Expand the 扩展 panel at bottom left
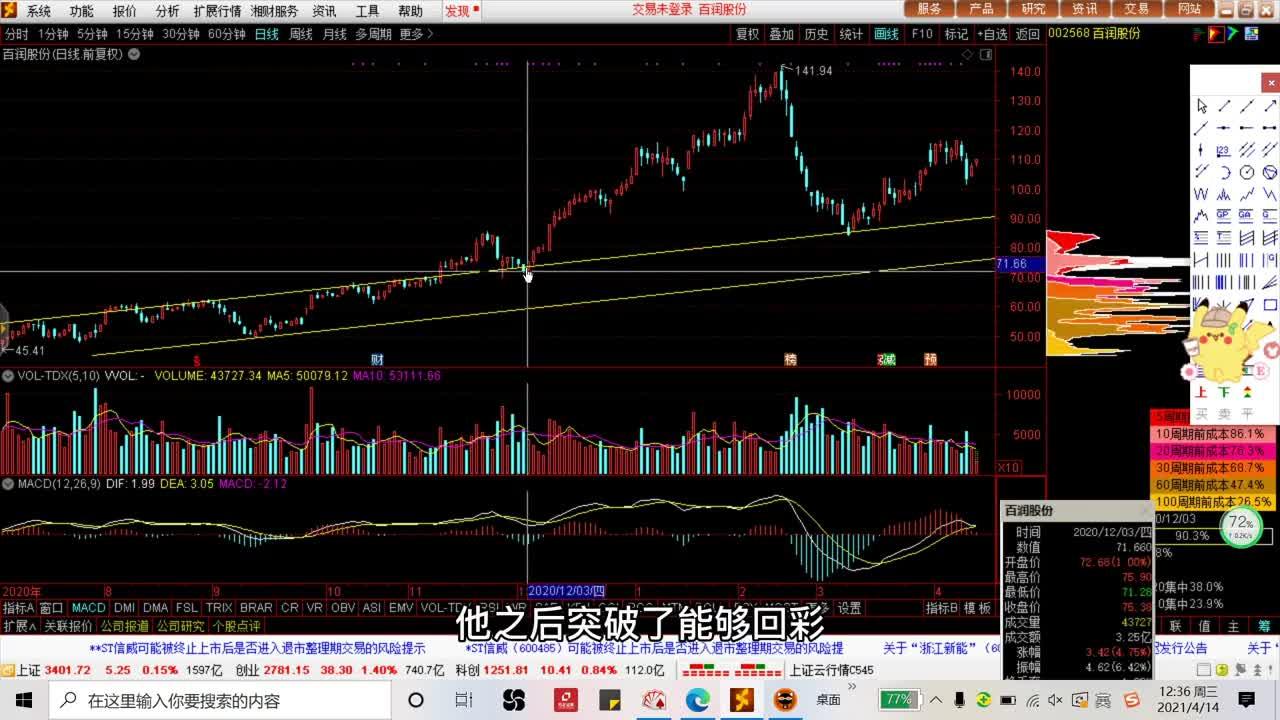The height and width of the screenshot is (720, 1280). (x=20, y=626)
